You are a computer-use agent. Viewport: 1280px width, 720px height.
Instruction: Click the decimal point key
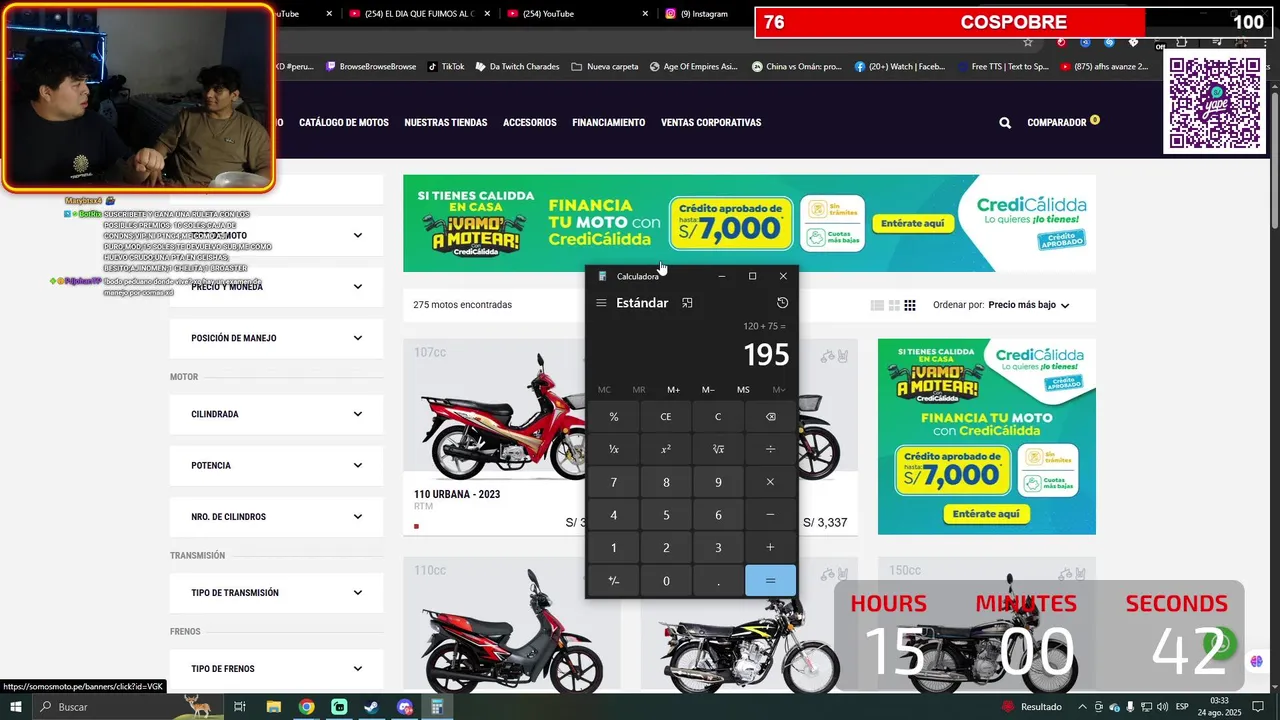pos(718,581)
